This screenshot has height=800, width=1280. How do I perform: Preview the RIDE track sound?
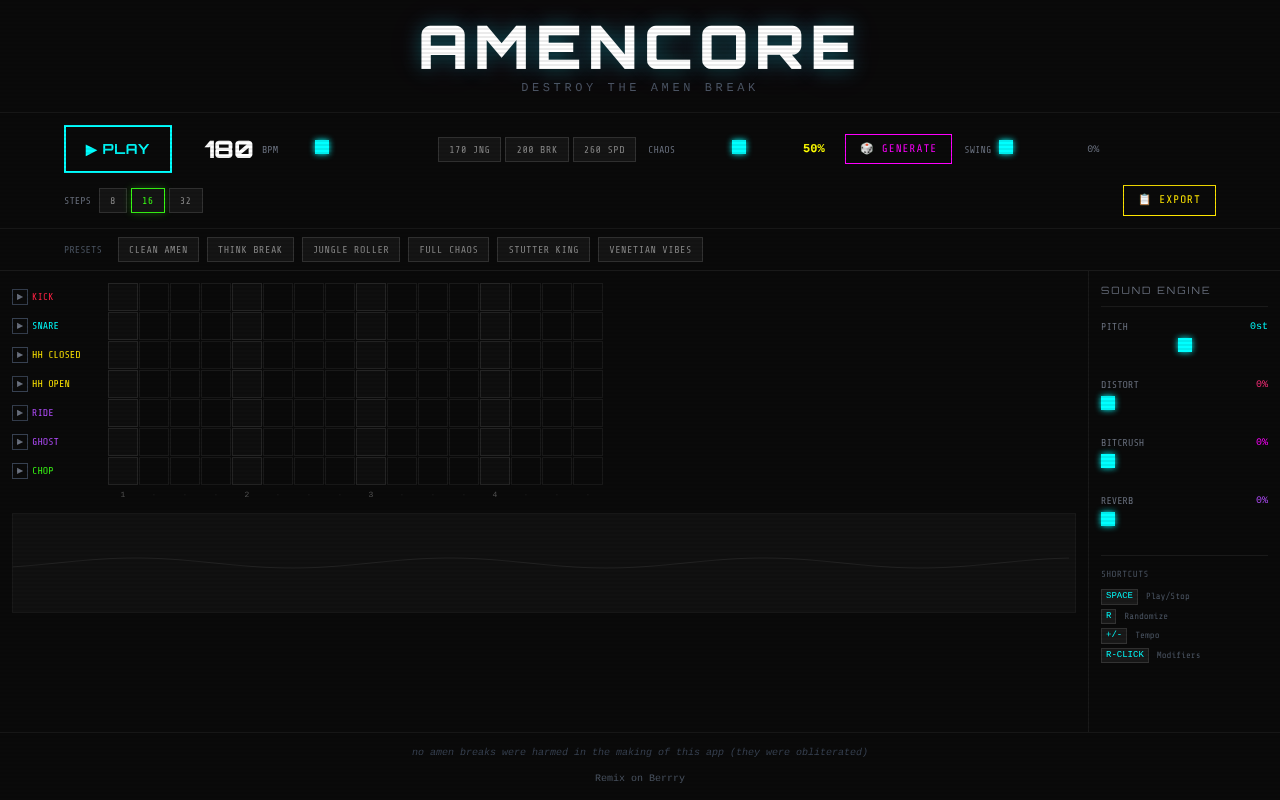coord(20,413)
